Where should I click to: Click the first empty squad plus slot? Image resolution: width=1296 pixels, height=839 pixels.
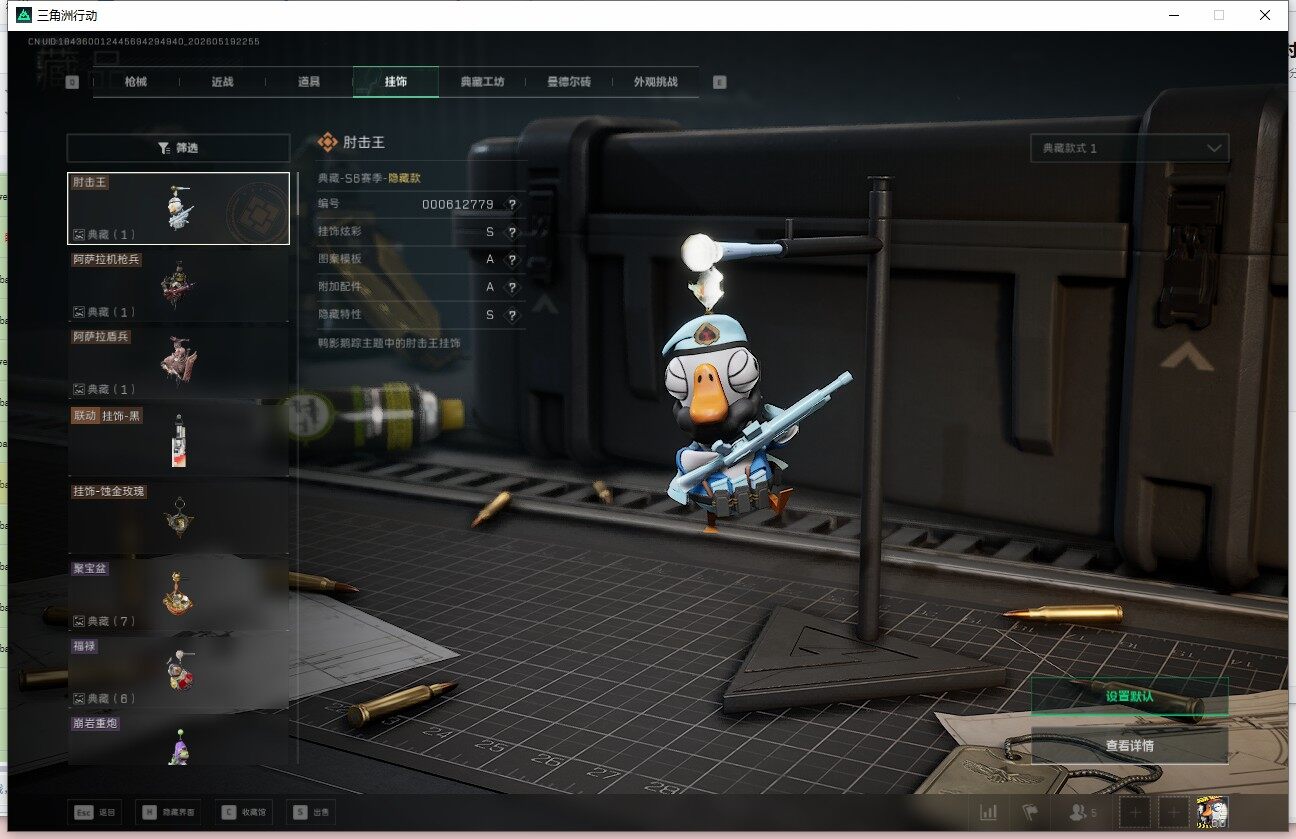(x=1135, y=814)
